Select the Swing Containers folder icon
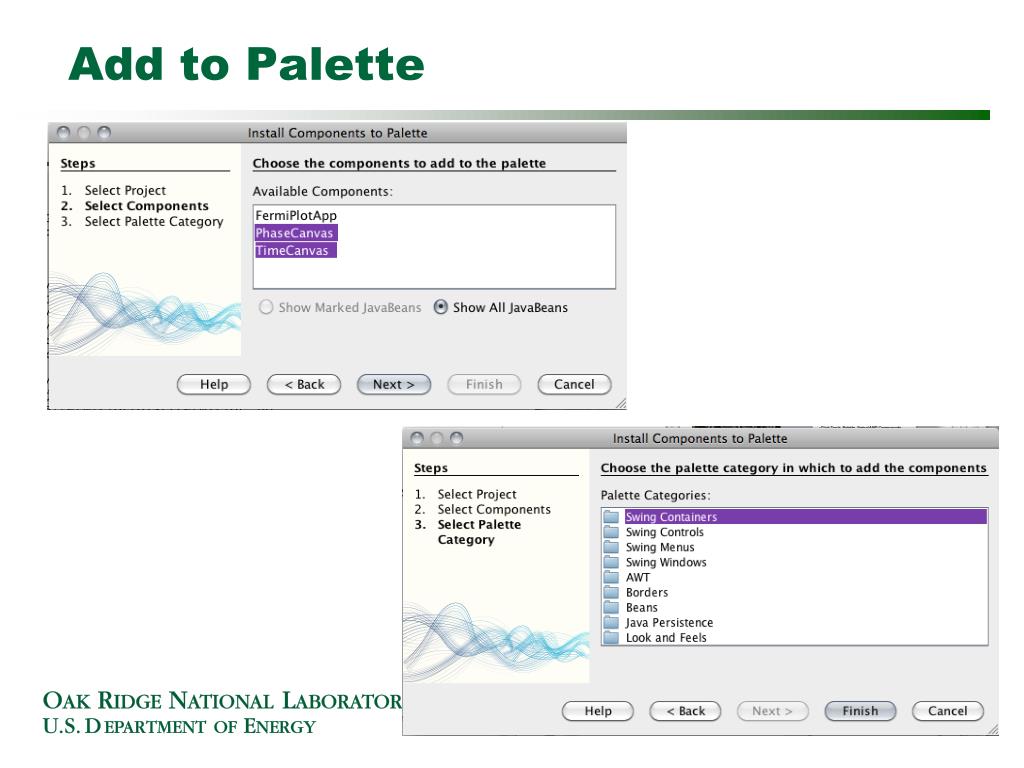Viewport: 1024px width, 768px height. click(x=611, y=517)
